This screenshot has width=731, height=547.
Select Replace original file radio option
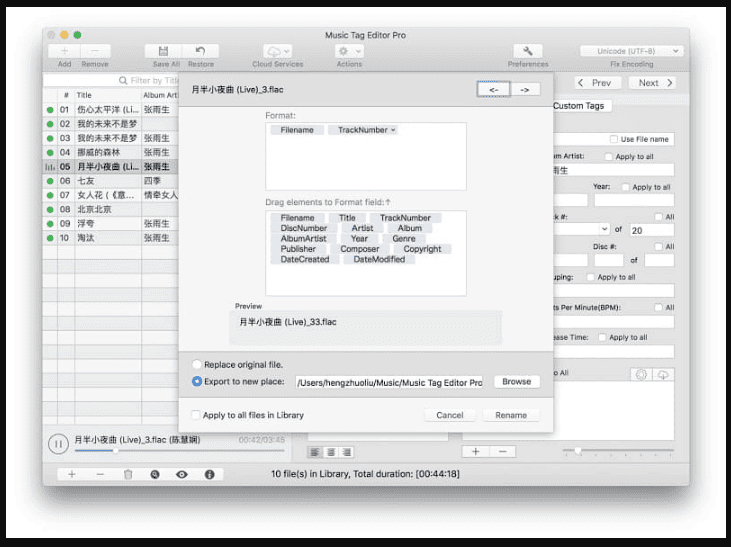197,364
